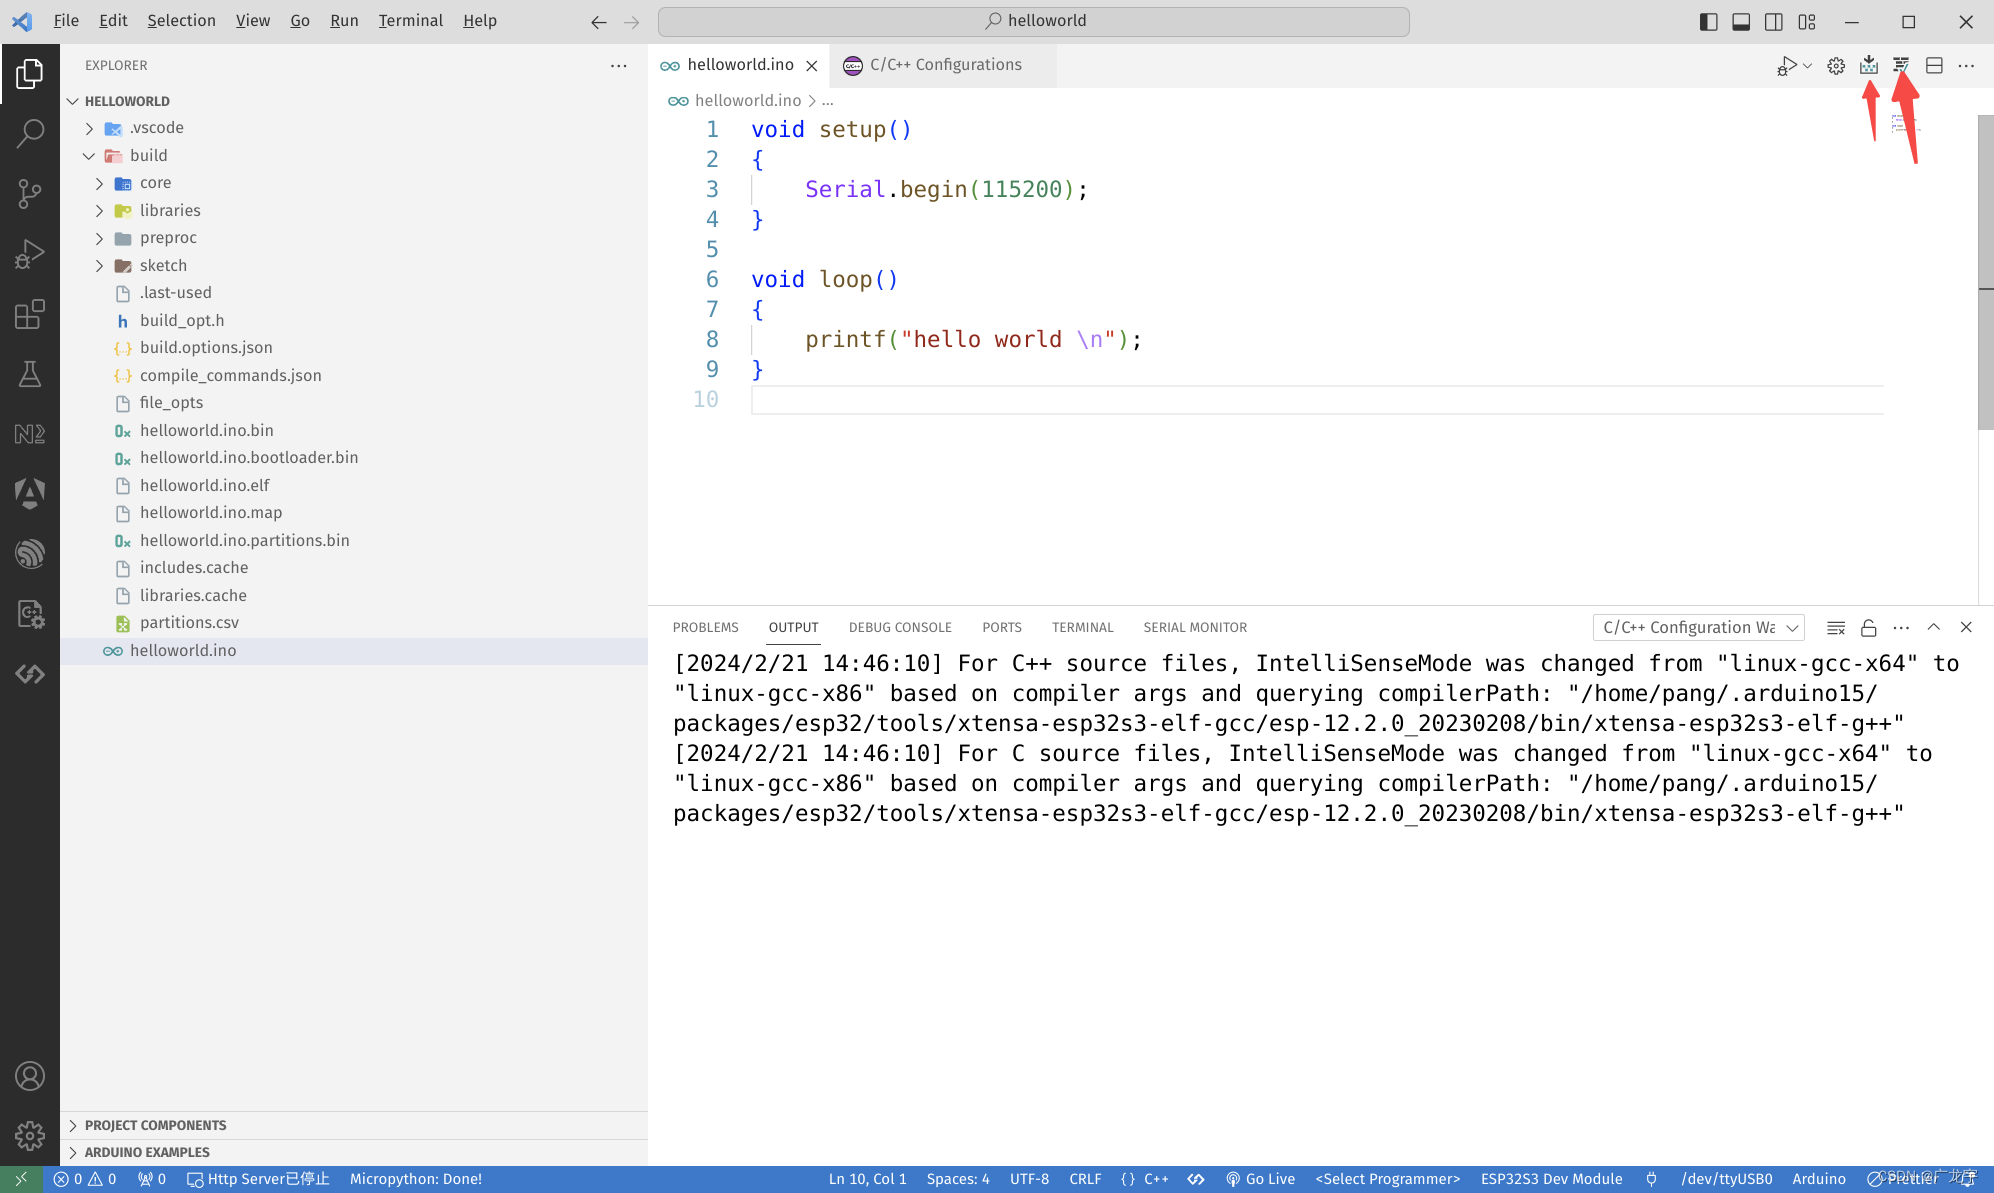Split the editor with the split icon
The width and height of the screenshot is (1994, 1193).
1935,65
